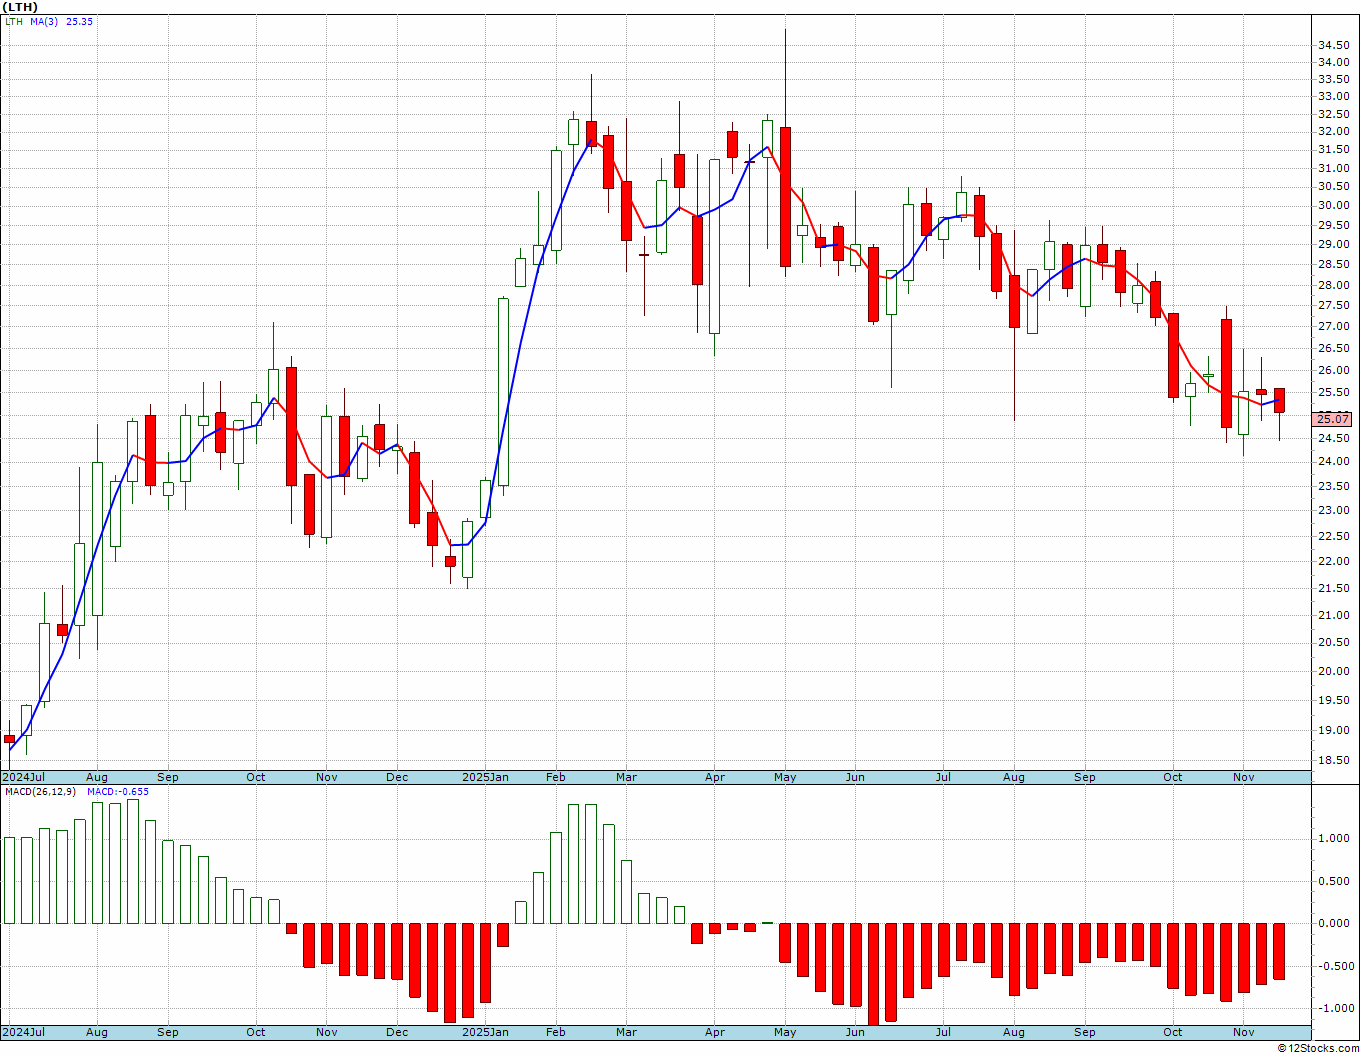
Task: Select the 0.500 MACD scale label
Action: [1334, 881]
